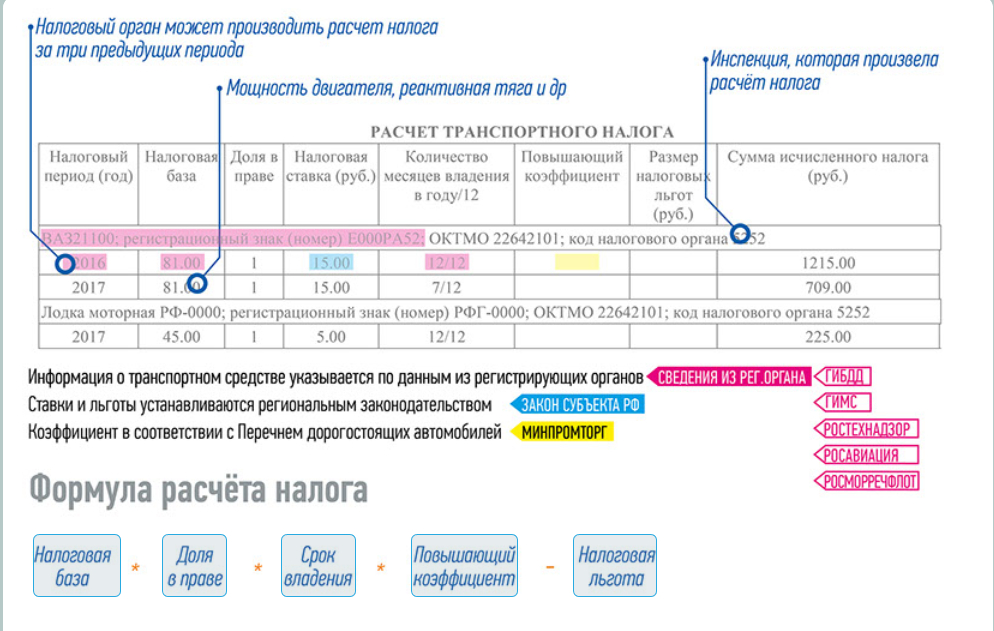994x631 pixels.
Task: Click the РОСАВИАЦИЯ outlined tag
Action: [x=867, y=455]
